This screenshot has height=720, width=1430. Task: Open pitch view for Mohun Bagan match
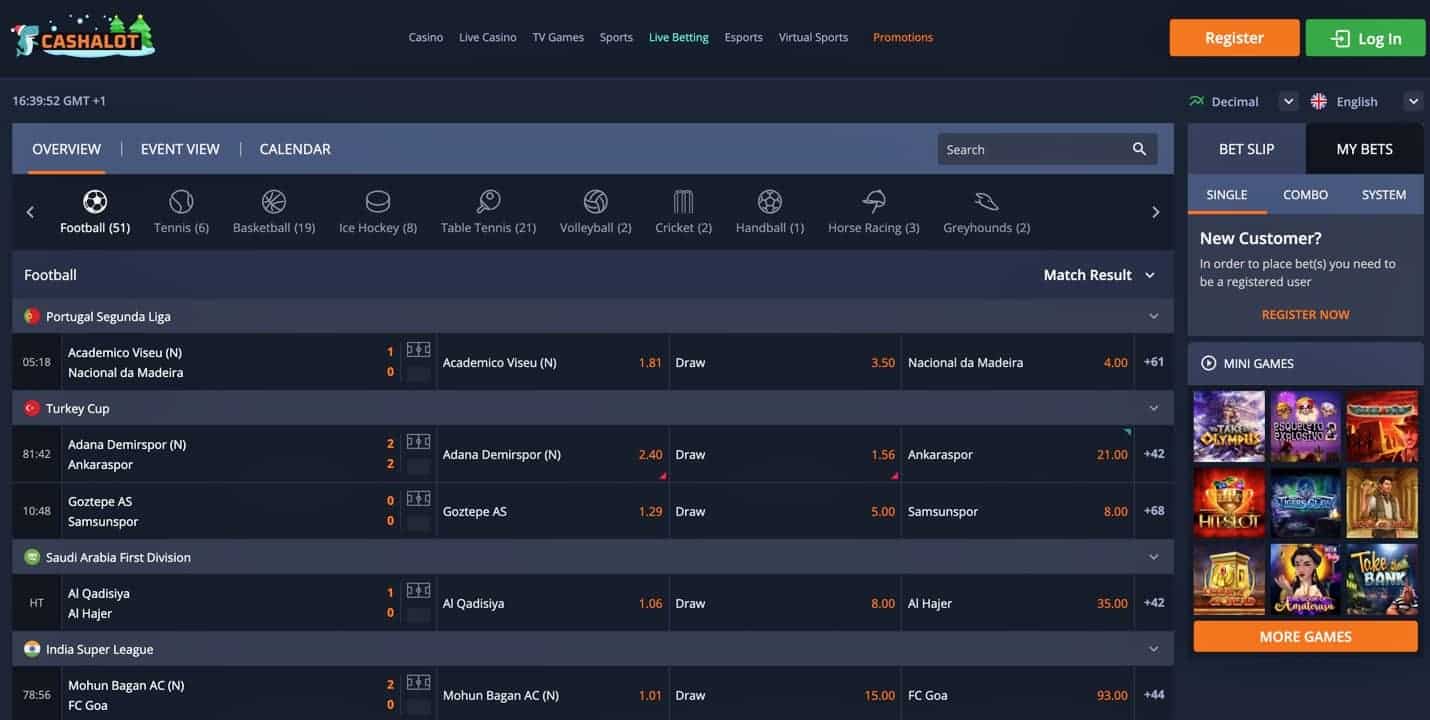click(418, 683)
